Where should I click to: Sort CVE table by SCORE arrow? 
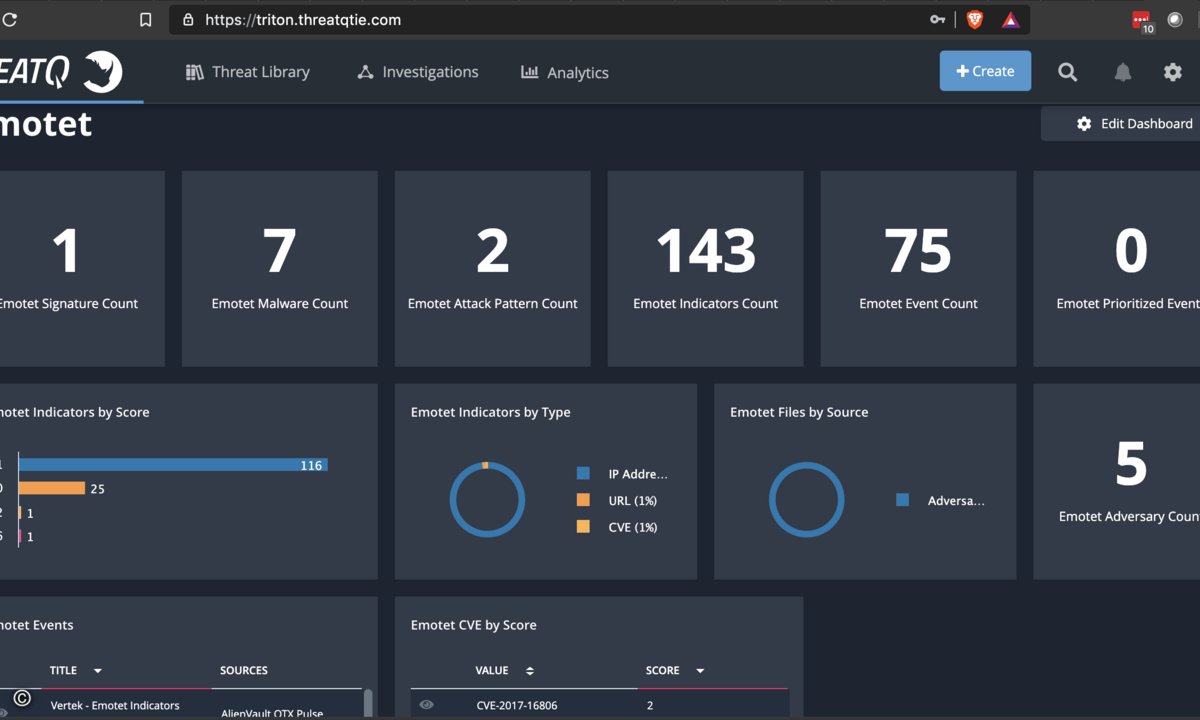(700, 671)
